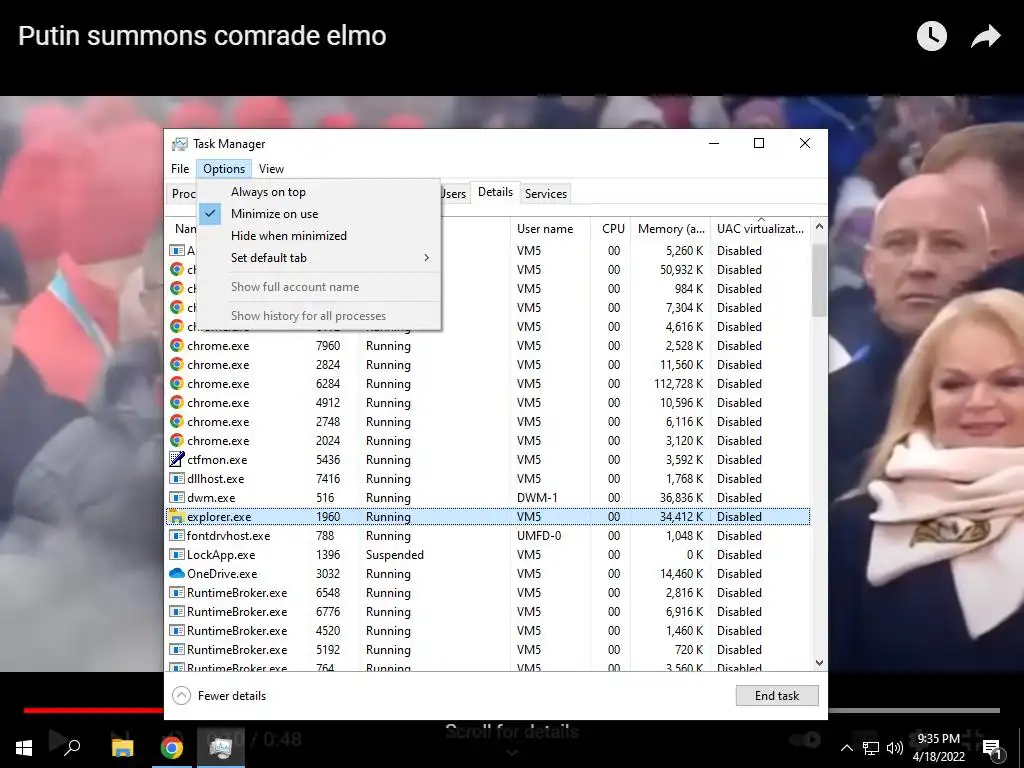Screen dimensions: 1024x768
Task: Click the Task Manager title bar icon
Action: click(180, 144)
